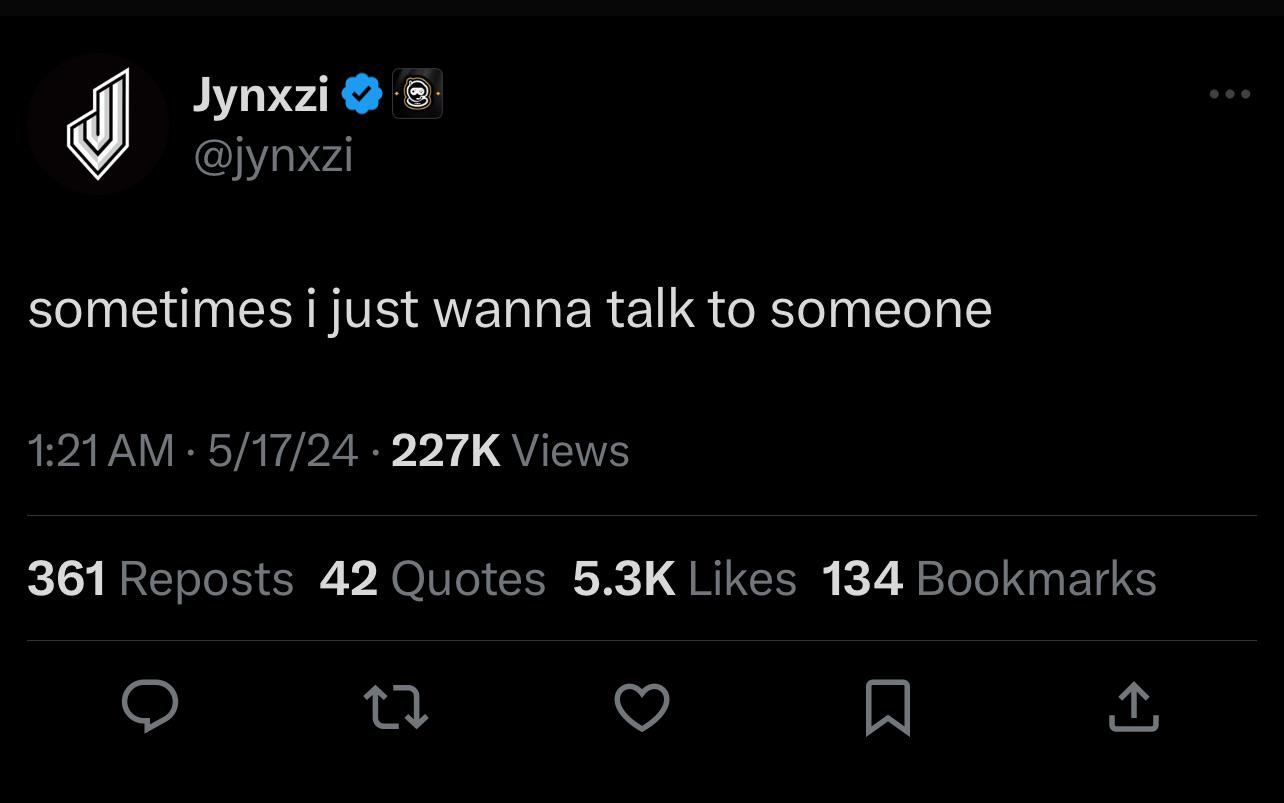
Task: Open the three-dot more options menu
Action: (1229, 93)
